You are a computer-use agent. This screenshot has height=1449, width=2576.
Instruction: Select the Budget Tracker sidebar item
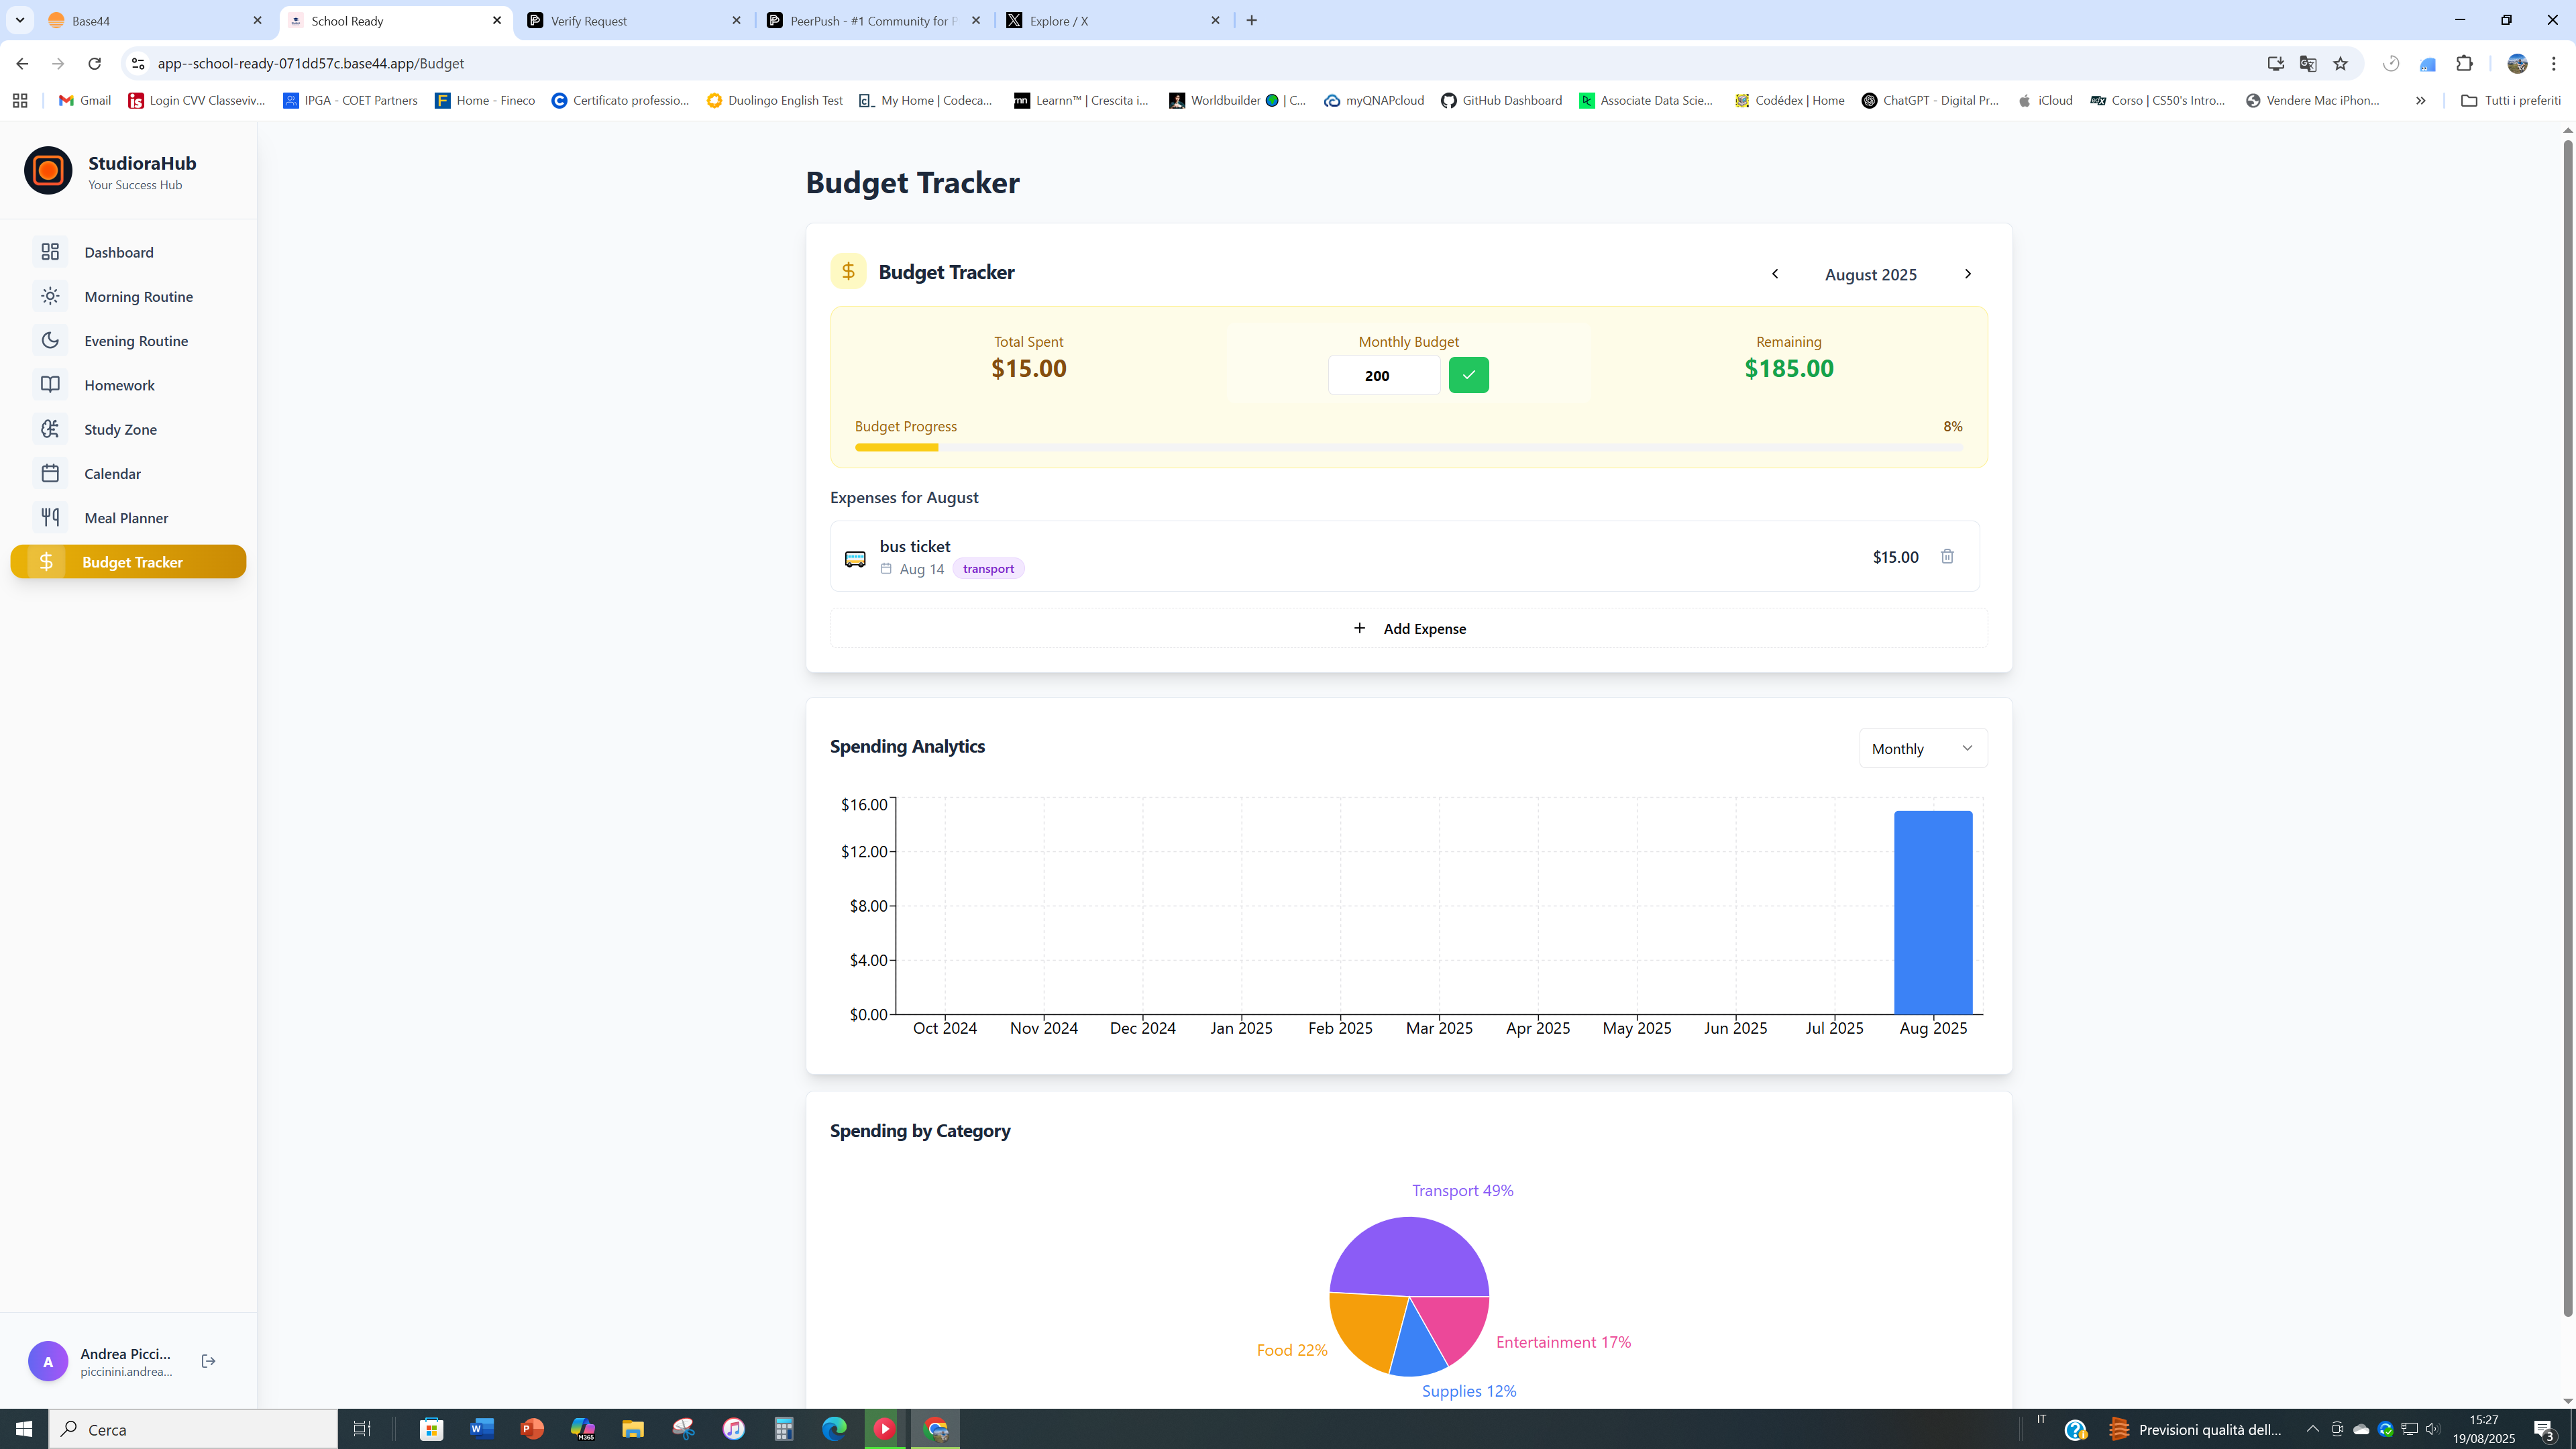click(x=128, y=561)
